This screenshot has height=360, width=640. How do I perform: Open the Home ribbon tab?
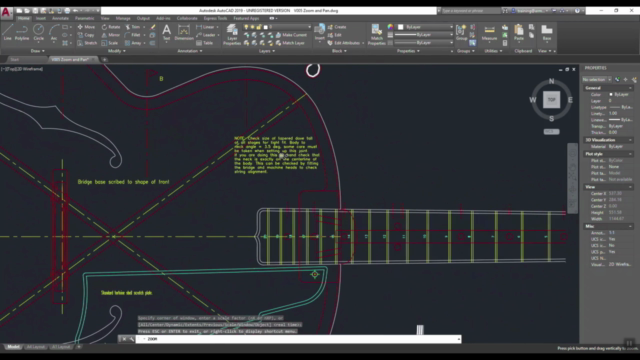tap(24, 18)
